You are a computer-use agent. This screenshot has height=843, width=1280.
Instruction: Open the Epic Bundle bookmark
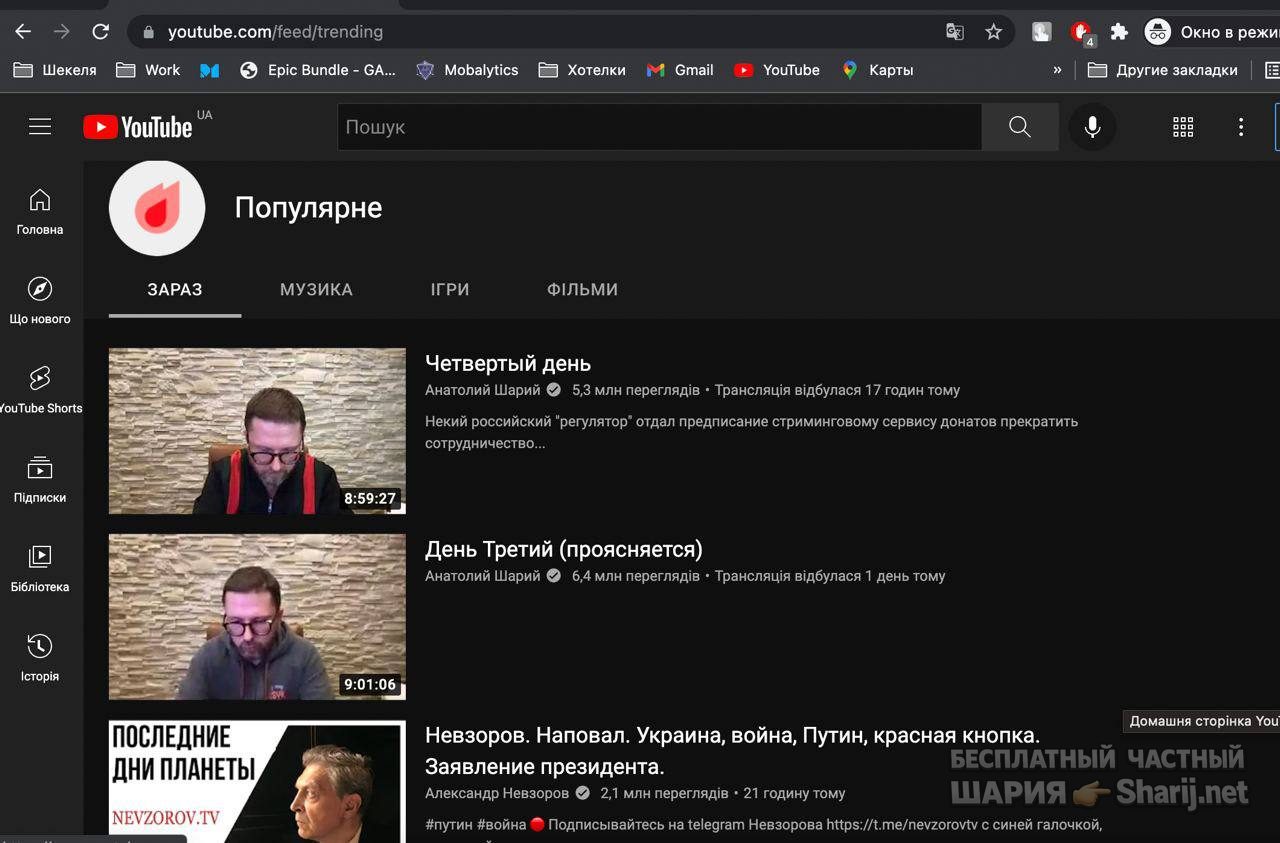(x=318, y=70)
